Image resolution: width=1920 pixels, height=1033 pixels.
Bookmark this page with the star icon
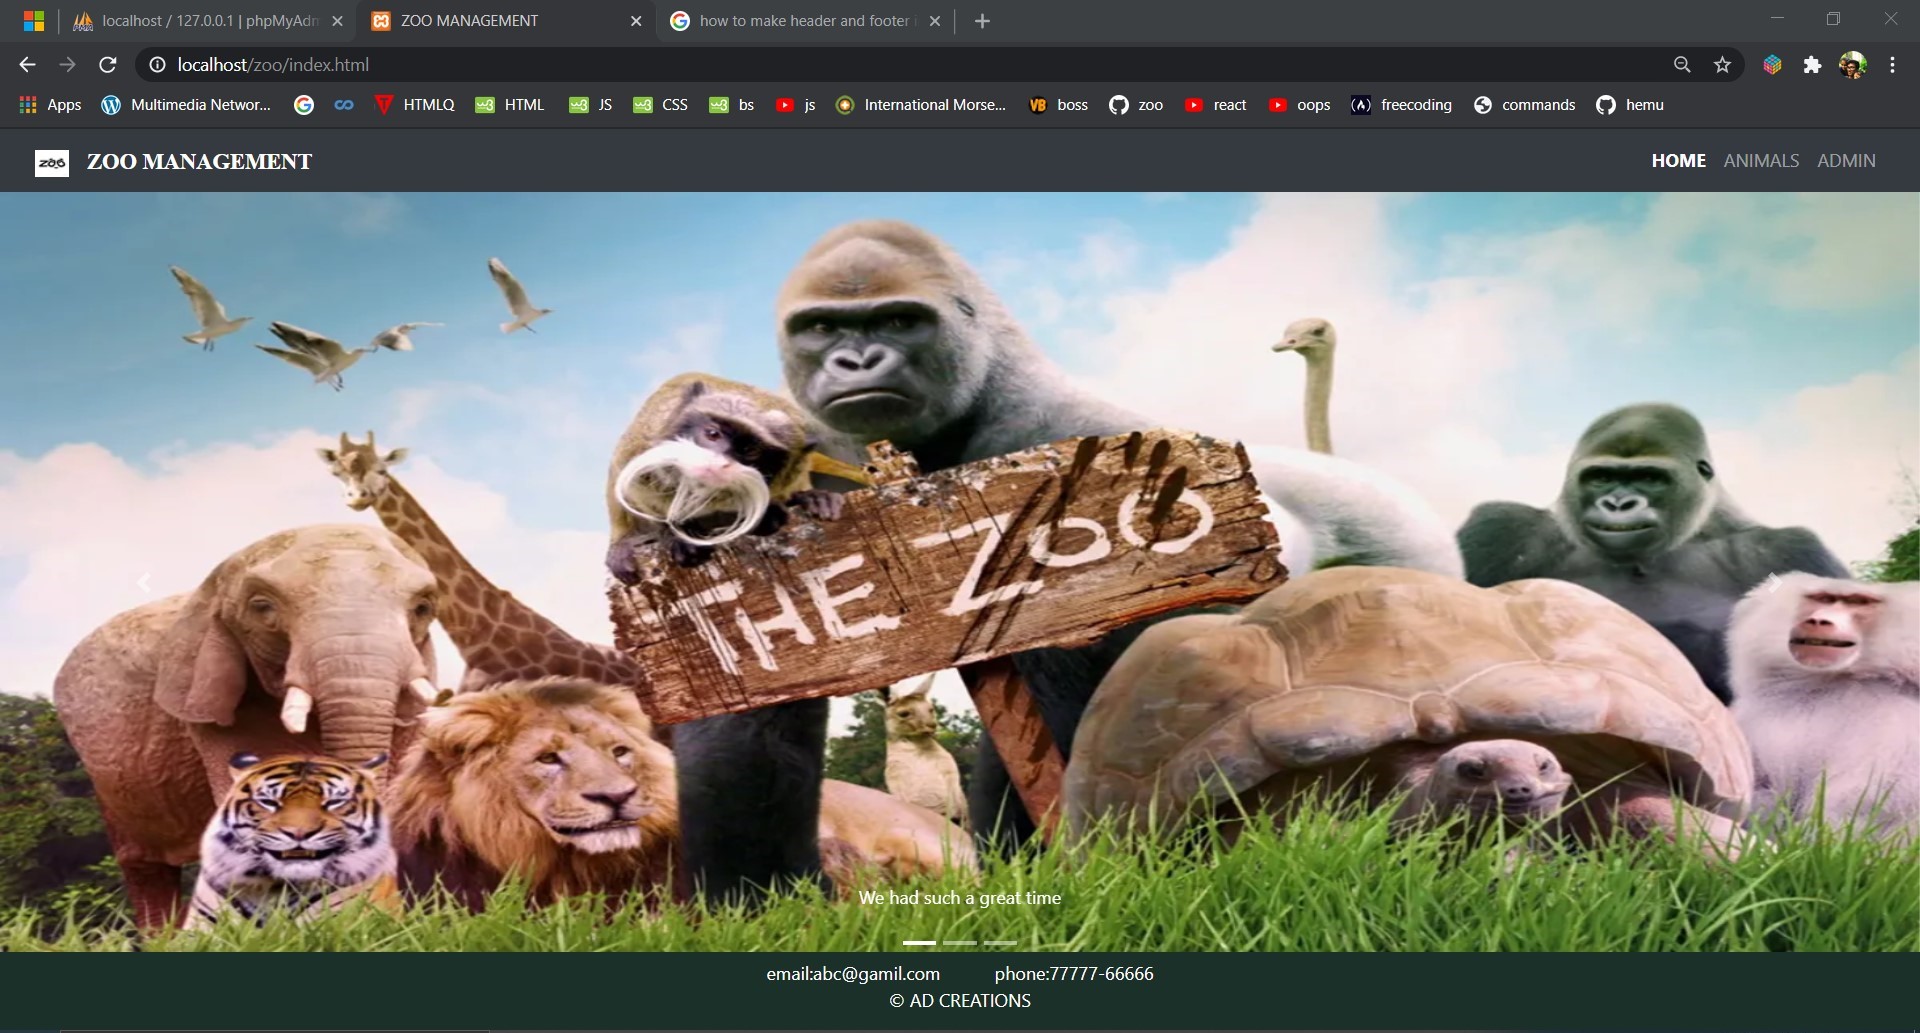click(x=1723, y=64)
